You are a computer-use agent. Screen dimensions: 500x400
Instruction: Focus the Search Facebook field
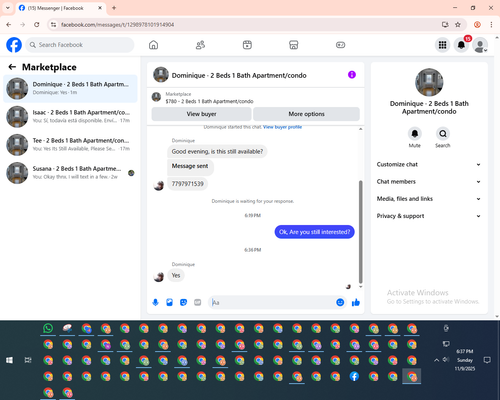pos(80,45)
